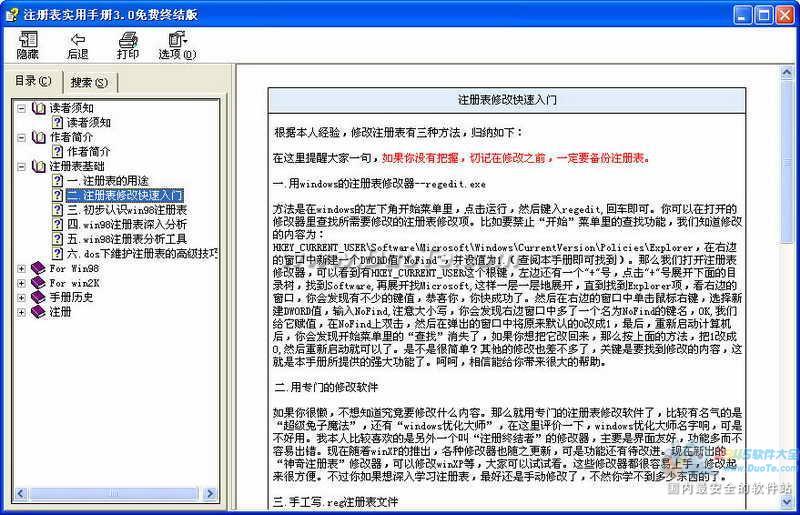Image resolution: width=800 pixels, height=515 pixels.
Task: Close the 注册表实用手册 window
Action: coord(785,15)
